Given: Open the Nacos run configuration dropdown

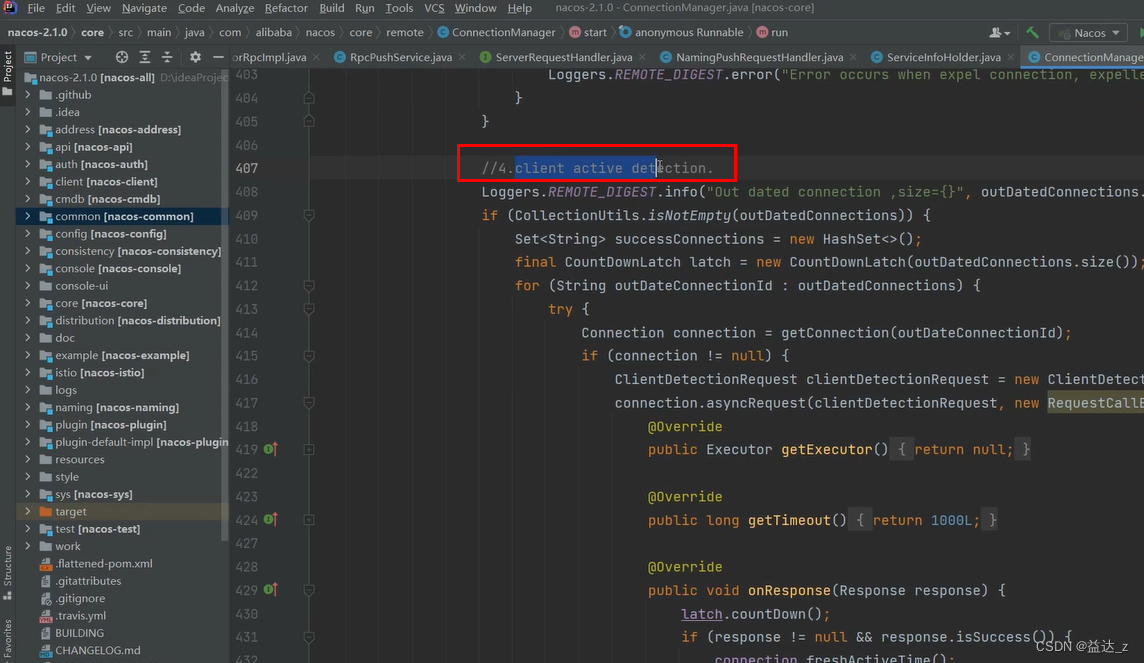Looking at the screenshot, I should click(1089, 33).
